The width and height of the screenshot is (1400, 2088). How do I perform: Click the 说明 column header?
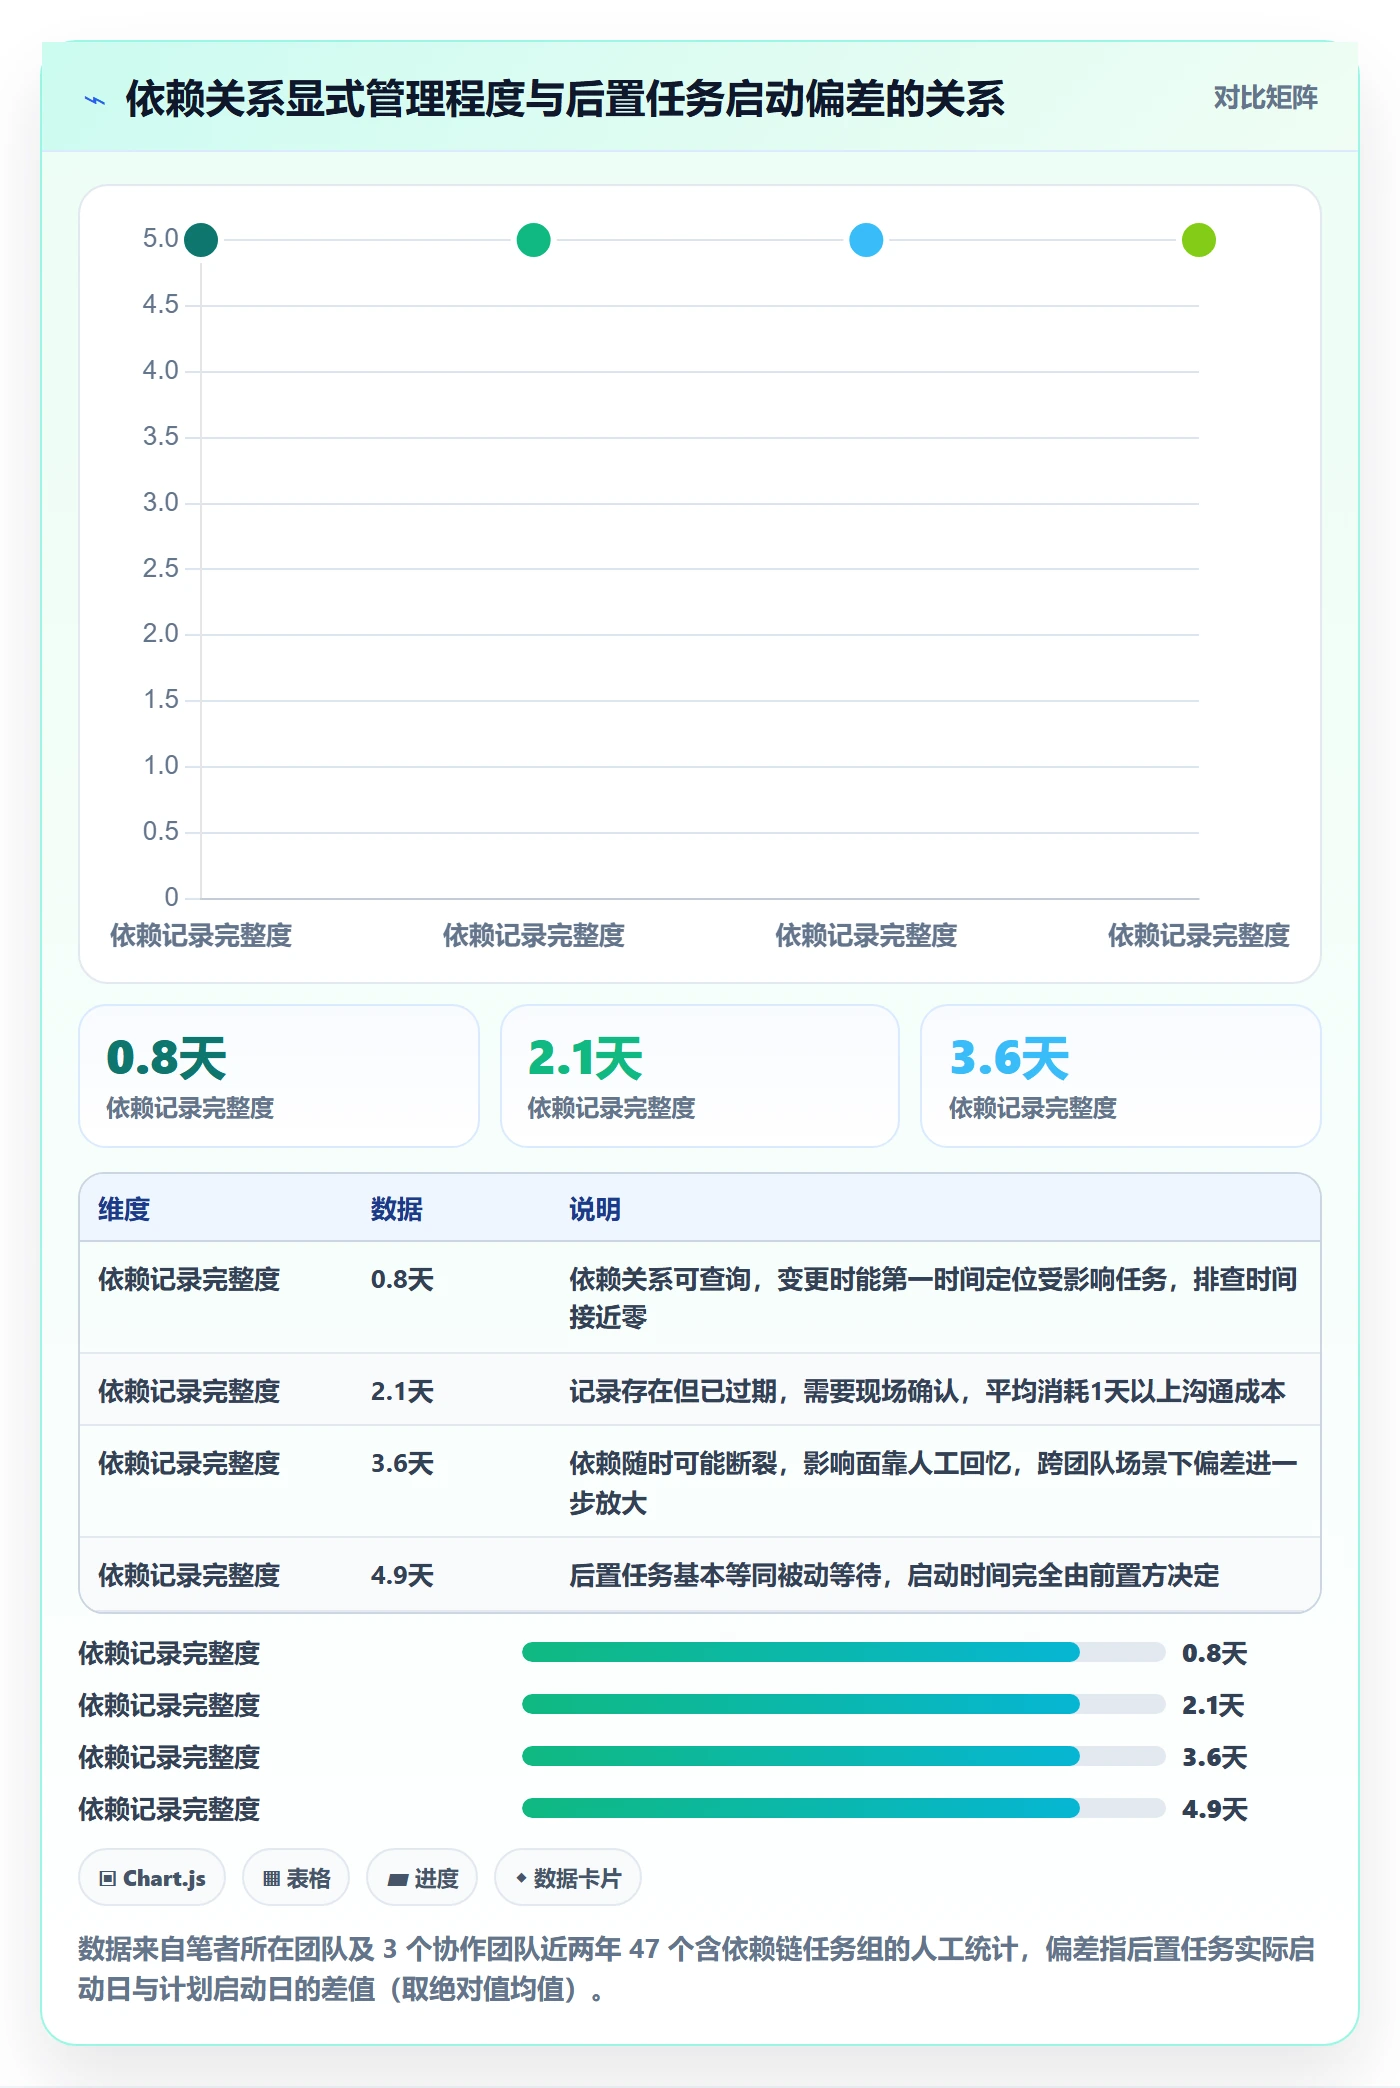pyautogui.click(x=595, y=1209)
